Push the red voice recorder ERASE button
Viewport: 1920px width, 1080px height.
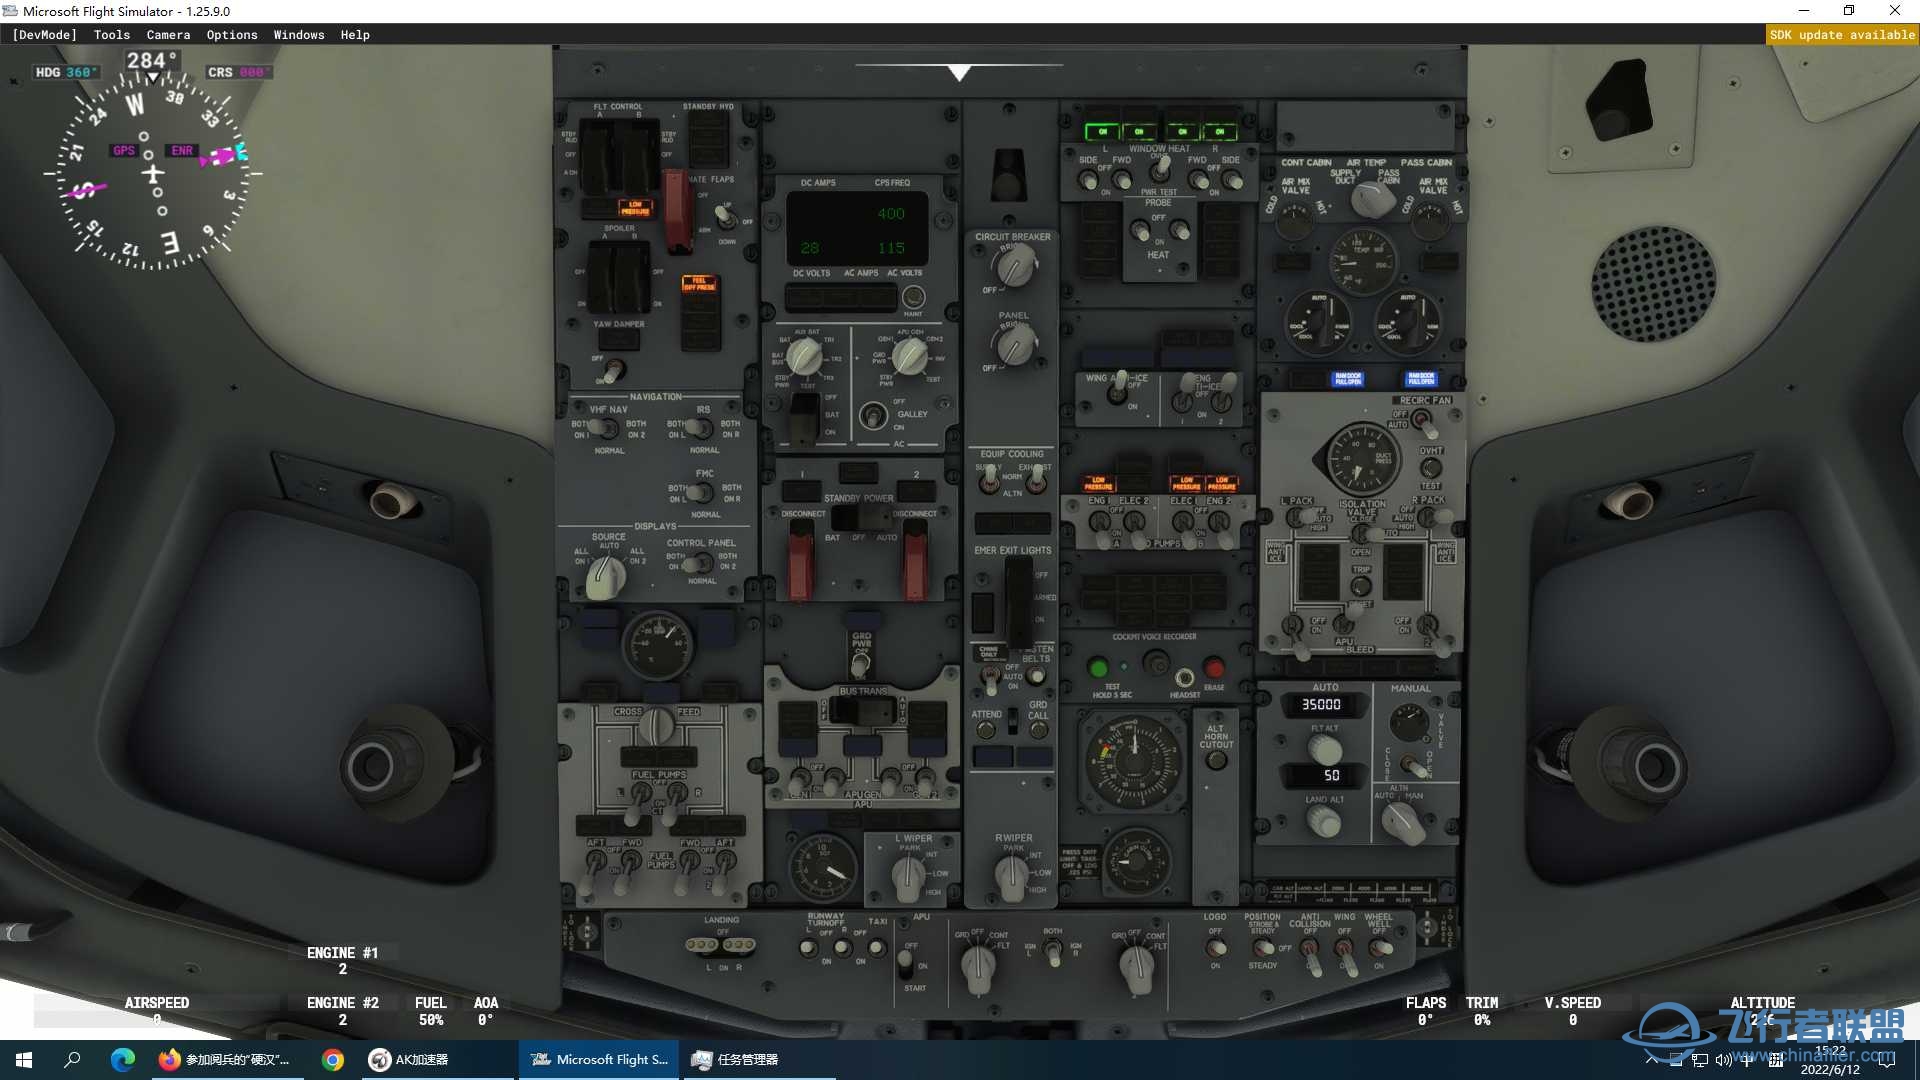tap(1214, 667)
